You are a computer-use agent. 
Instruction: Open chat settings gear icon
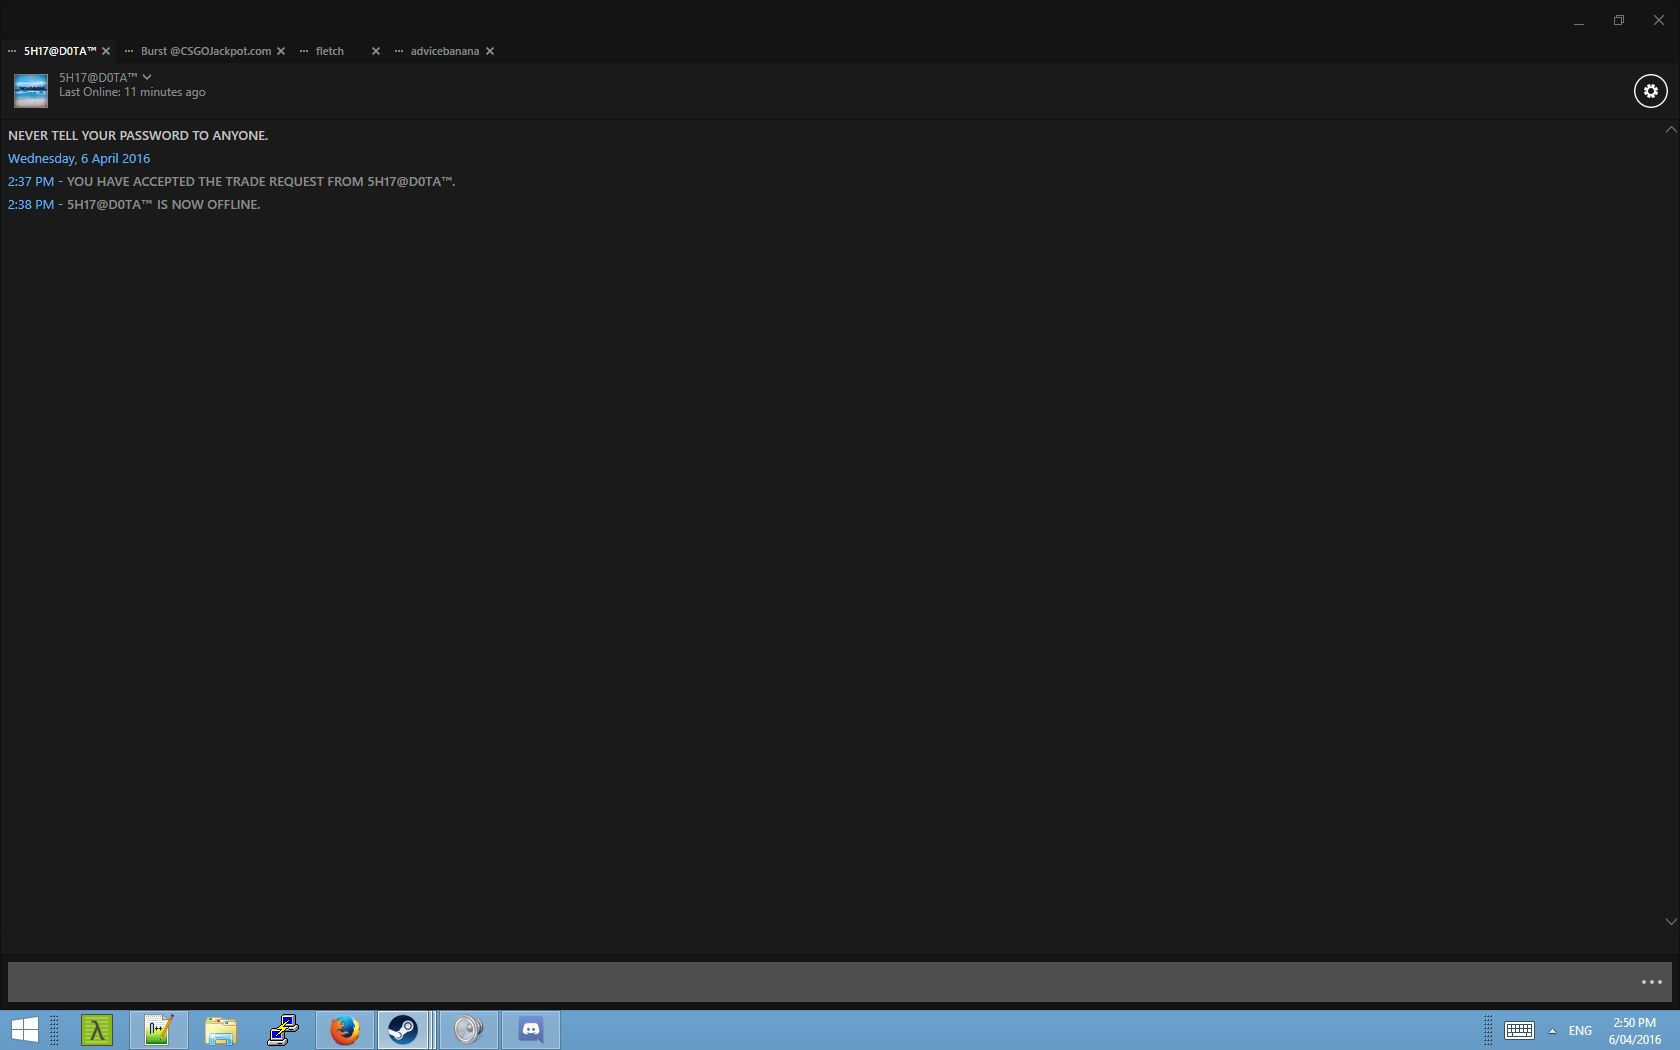point(1650,91)
